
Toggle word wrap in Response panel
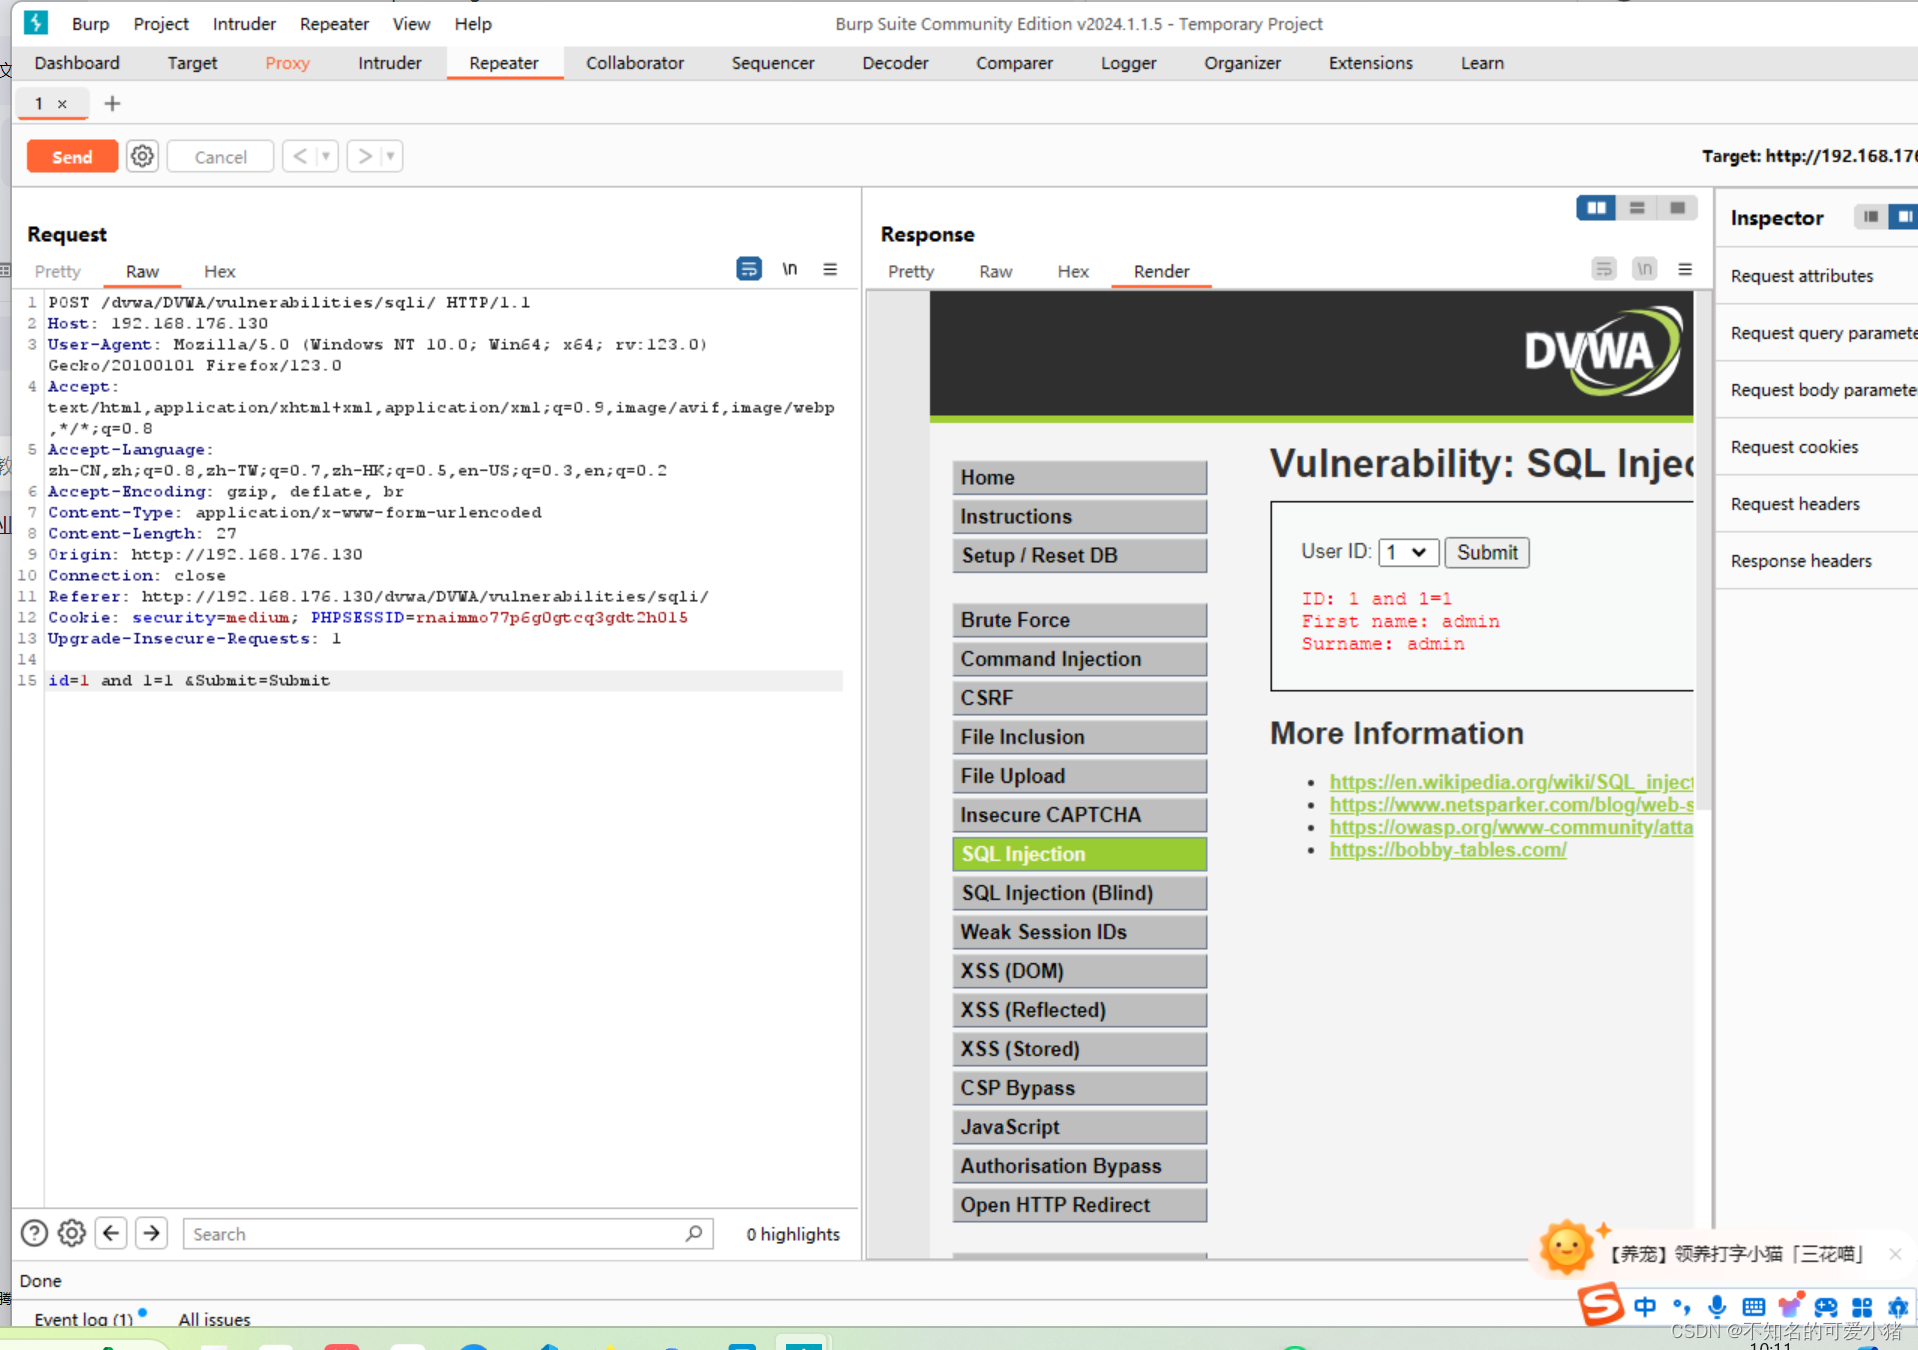1603,269
